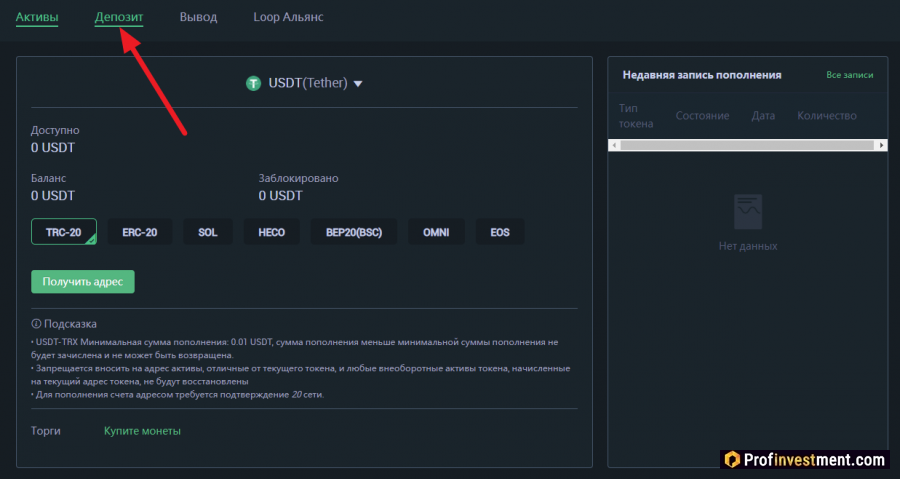
Task: Click the USDT(Tether) coin name
Action: pos(308,83)
